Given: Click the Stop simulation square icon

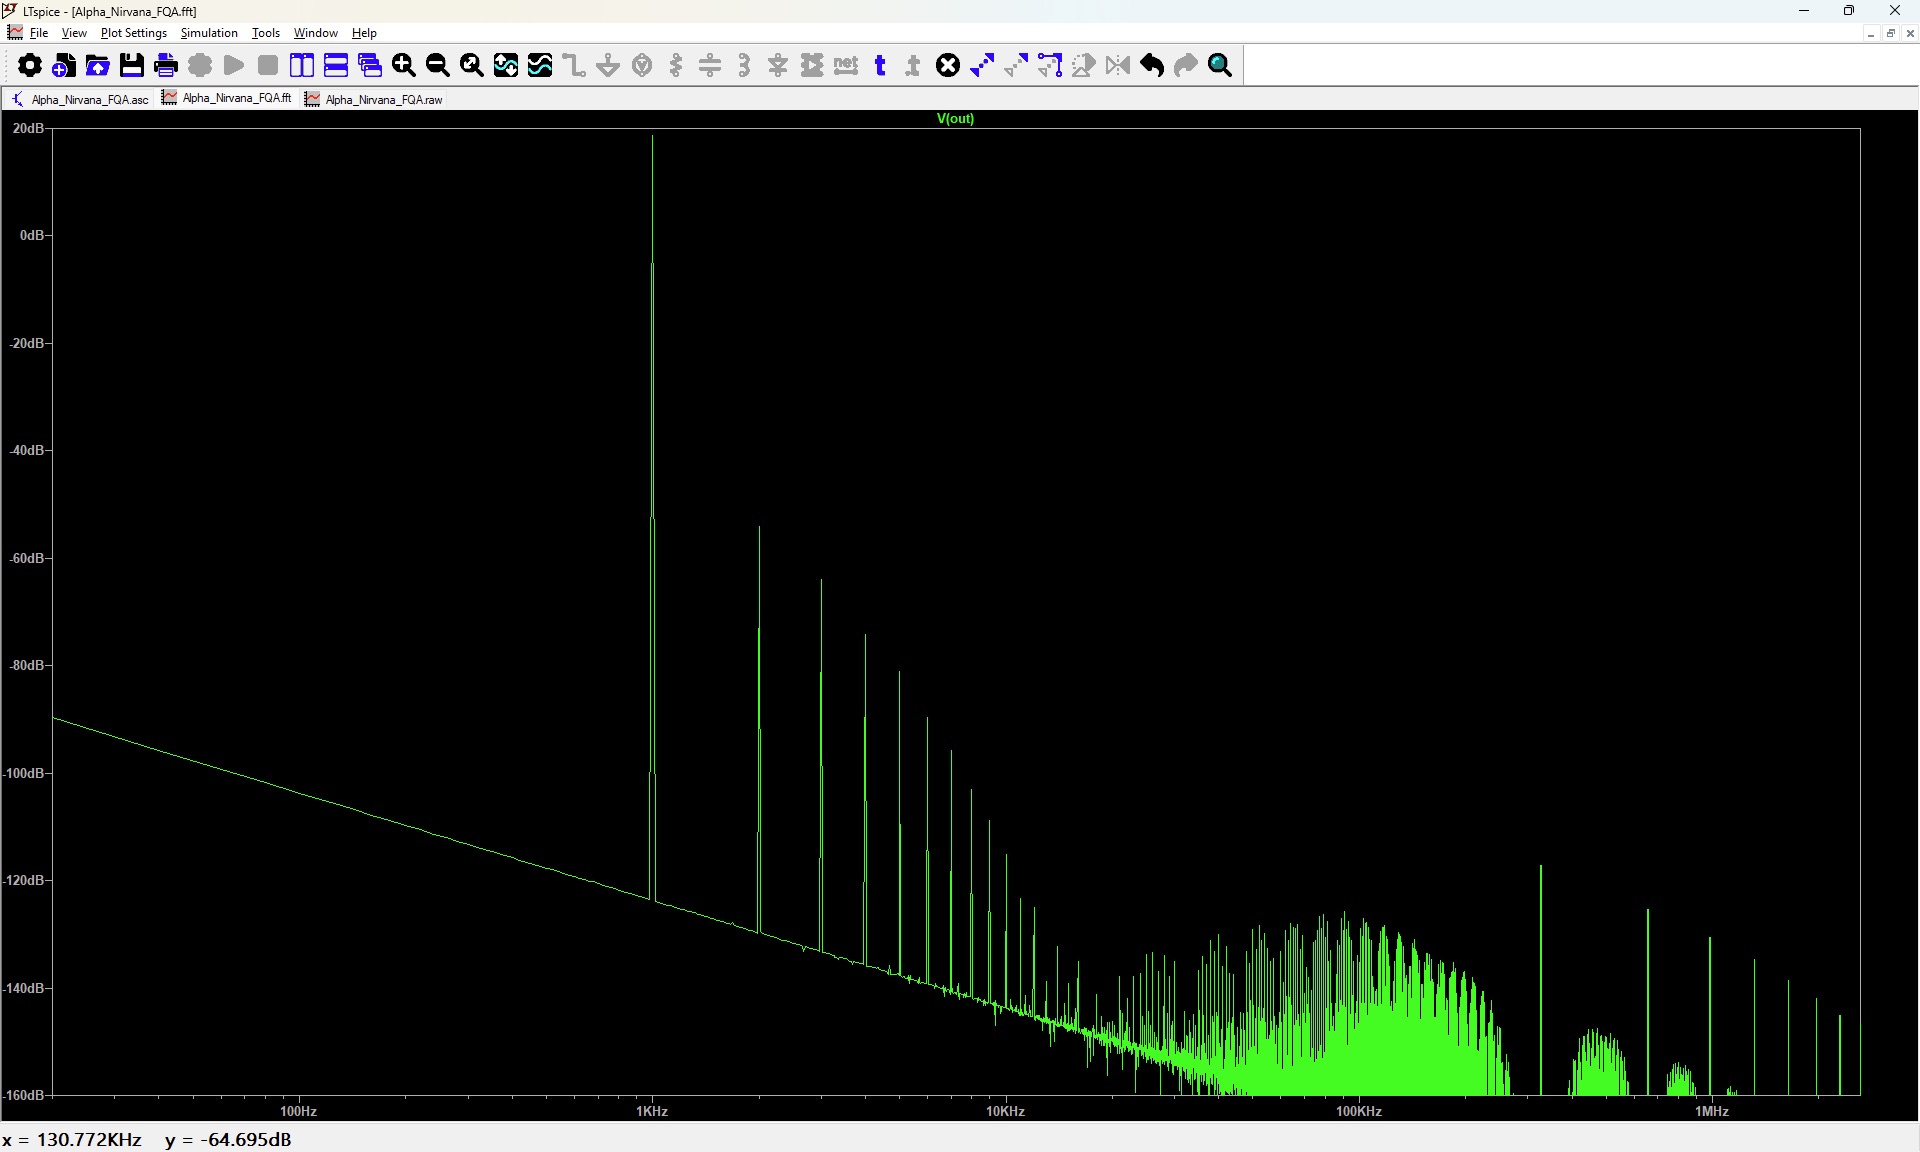Looking at the screenshot, I should [268, 66].
